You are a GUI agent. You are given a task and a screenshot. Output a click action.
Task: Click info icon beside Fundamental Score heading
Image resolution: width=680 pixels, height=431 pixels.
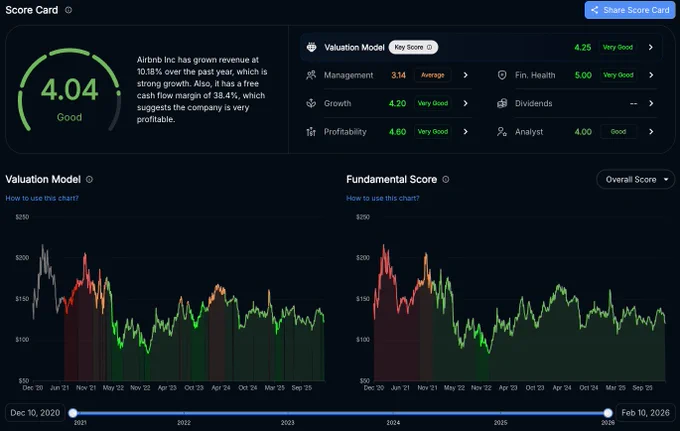(445, 179)
